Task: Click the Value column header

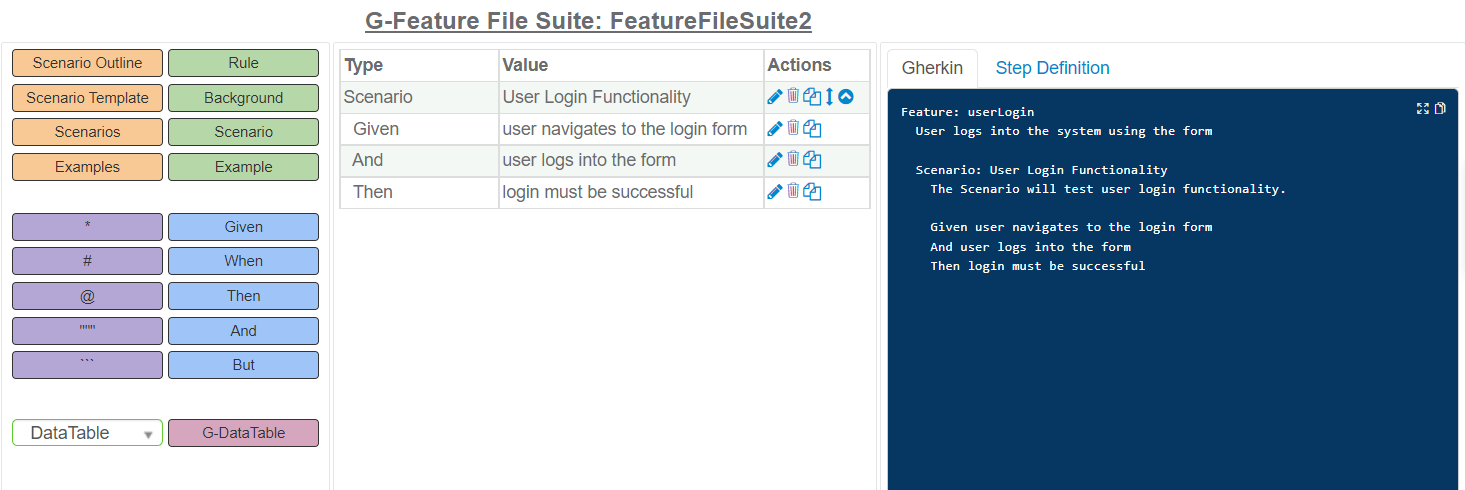Action: coord(631,65)
